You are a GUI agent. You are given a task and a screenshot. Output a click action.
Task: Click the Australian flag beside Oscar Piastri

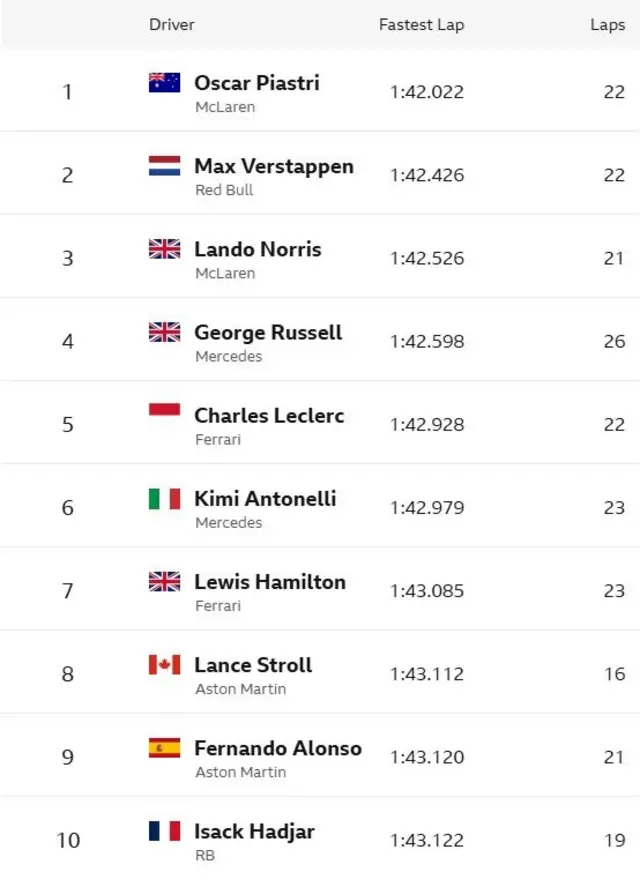[x=164, y=83]
